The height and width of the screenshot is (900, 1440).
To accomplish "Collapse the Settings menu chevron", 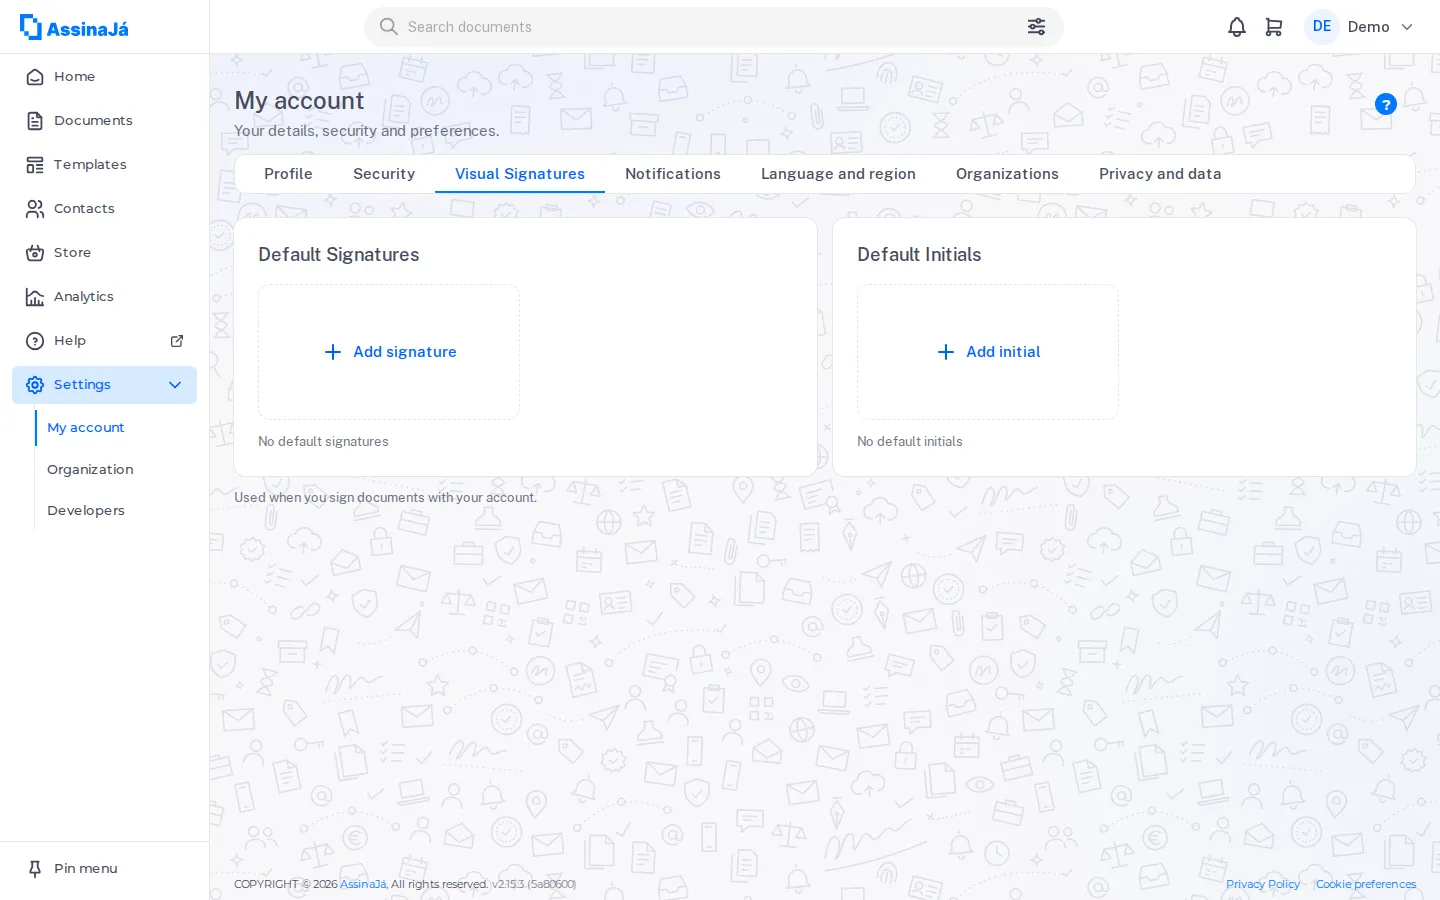I will point(175,385).
